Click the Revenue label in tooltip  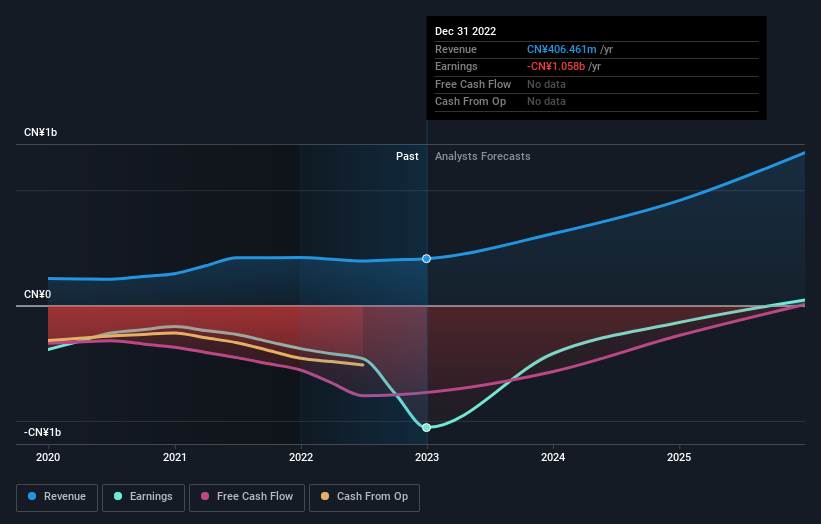[456, 49]
